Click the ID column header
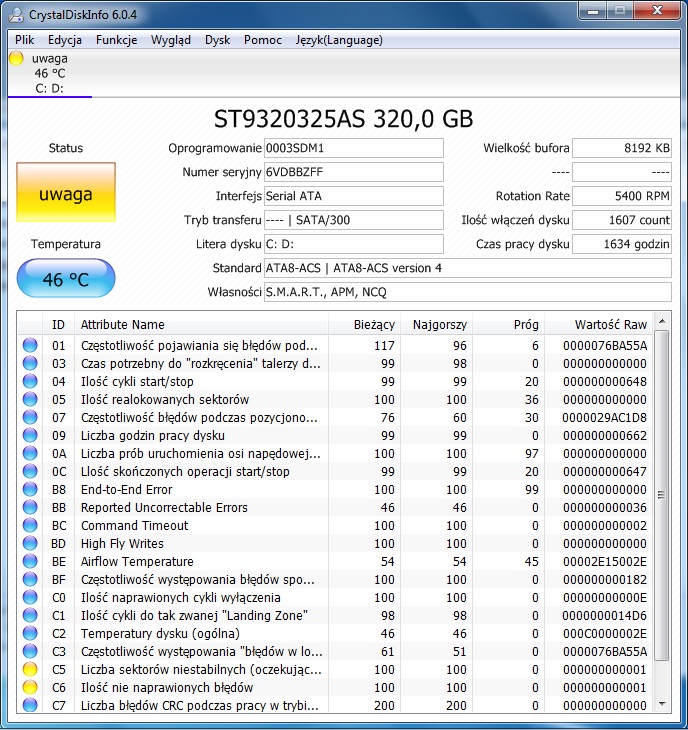The height and width of the screenshot is (730, 688). (x=58, y=324)
